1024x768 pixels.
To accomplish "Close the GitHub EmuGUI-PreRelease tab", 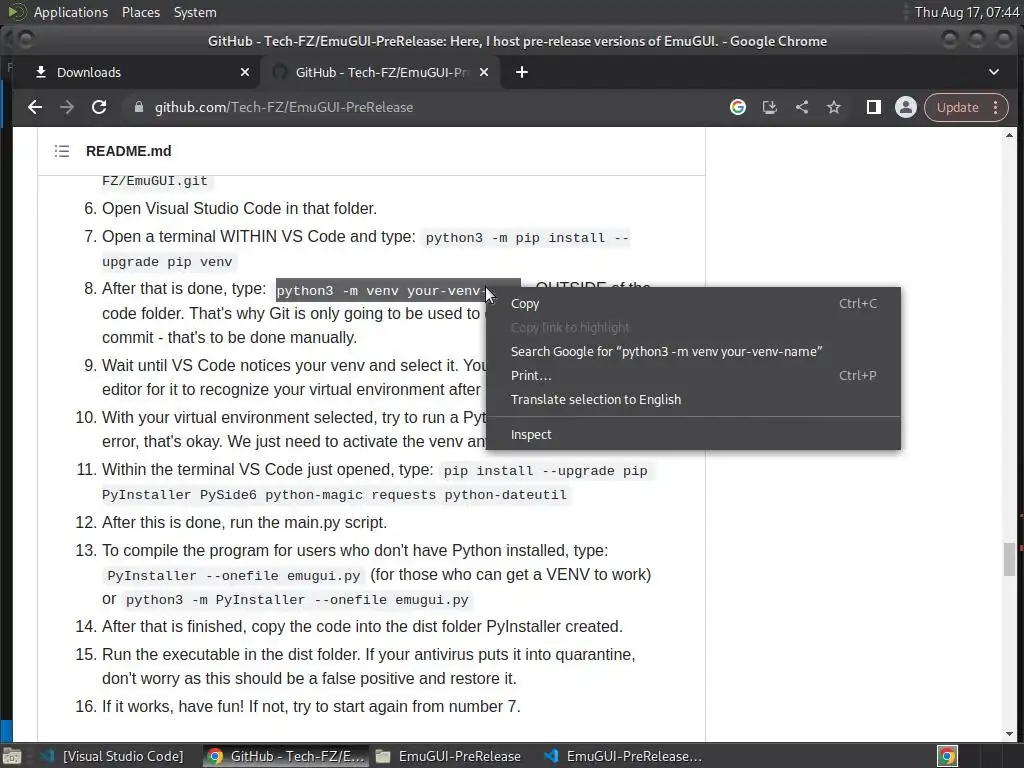I will 484,72.
